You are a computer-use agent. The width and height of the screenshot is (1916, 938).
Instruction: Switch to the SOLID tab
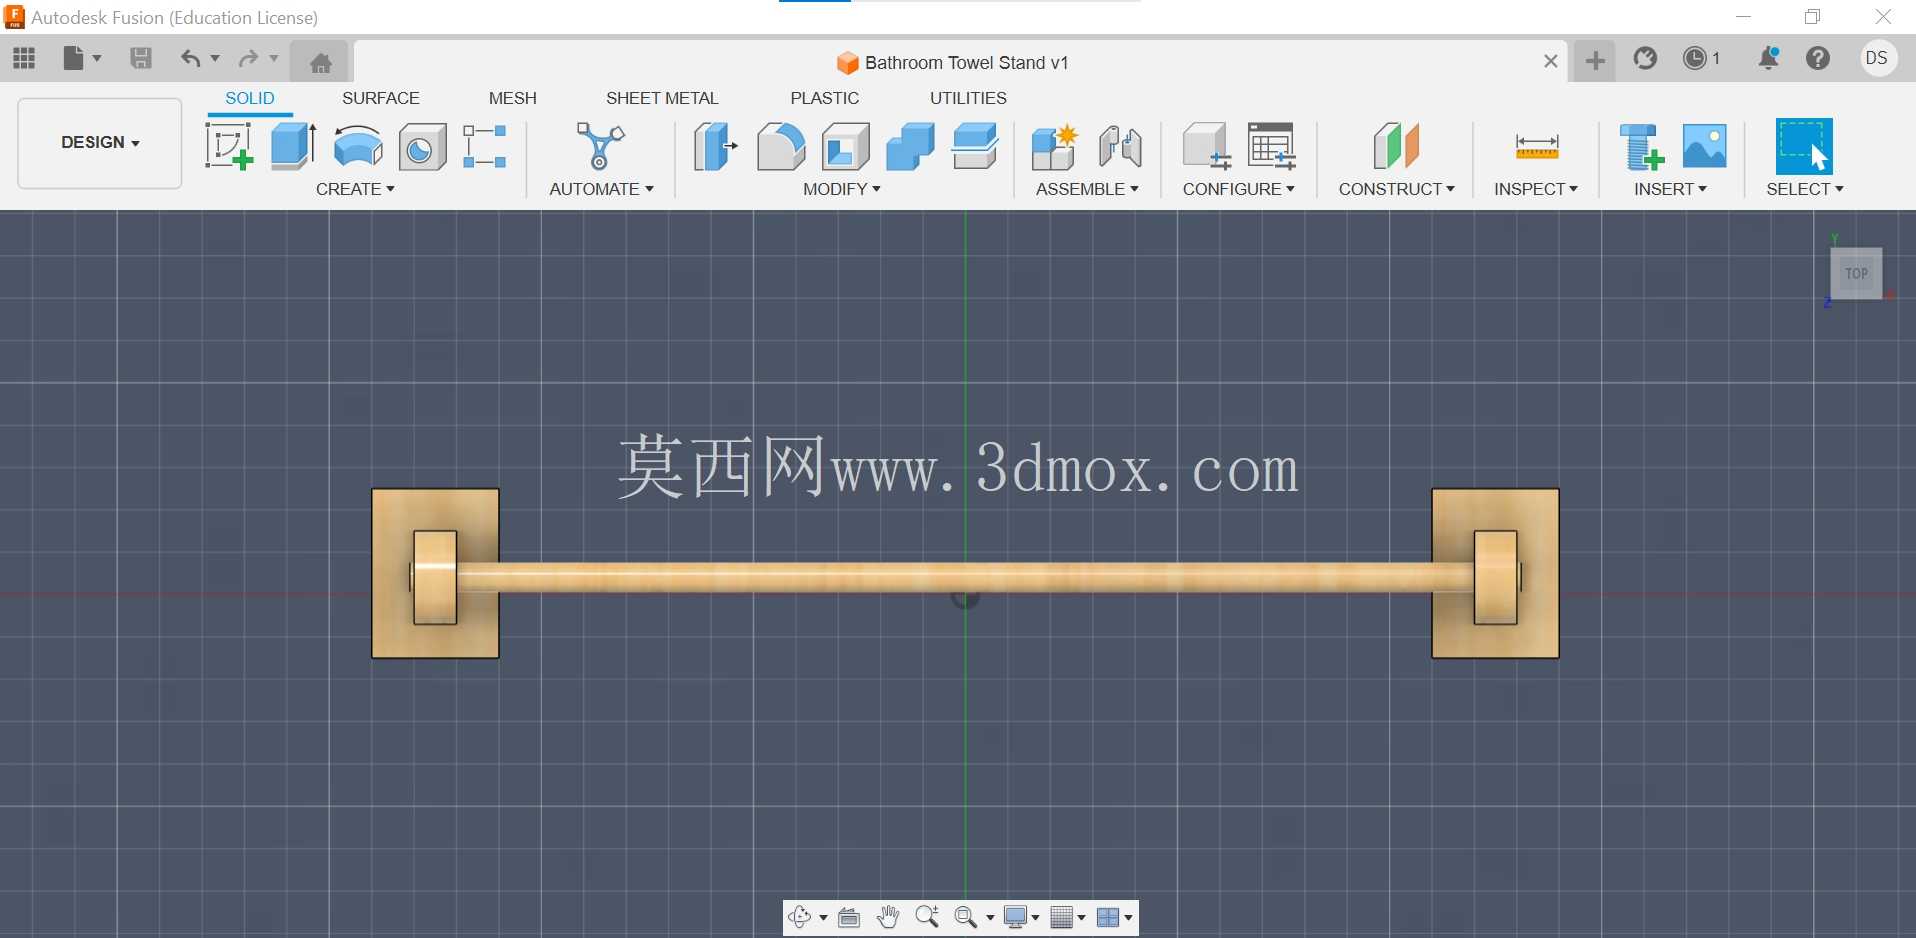coord(249,98)
